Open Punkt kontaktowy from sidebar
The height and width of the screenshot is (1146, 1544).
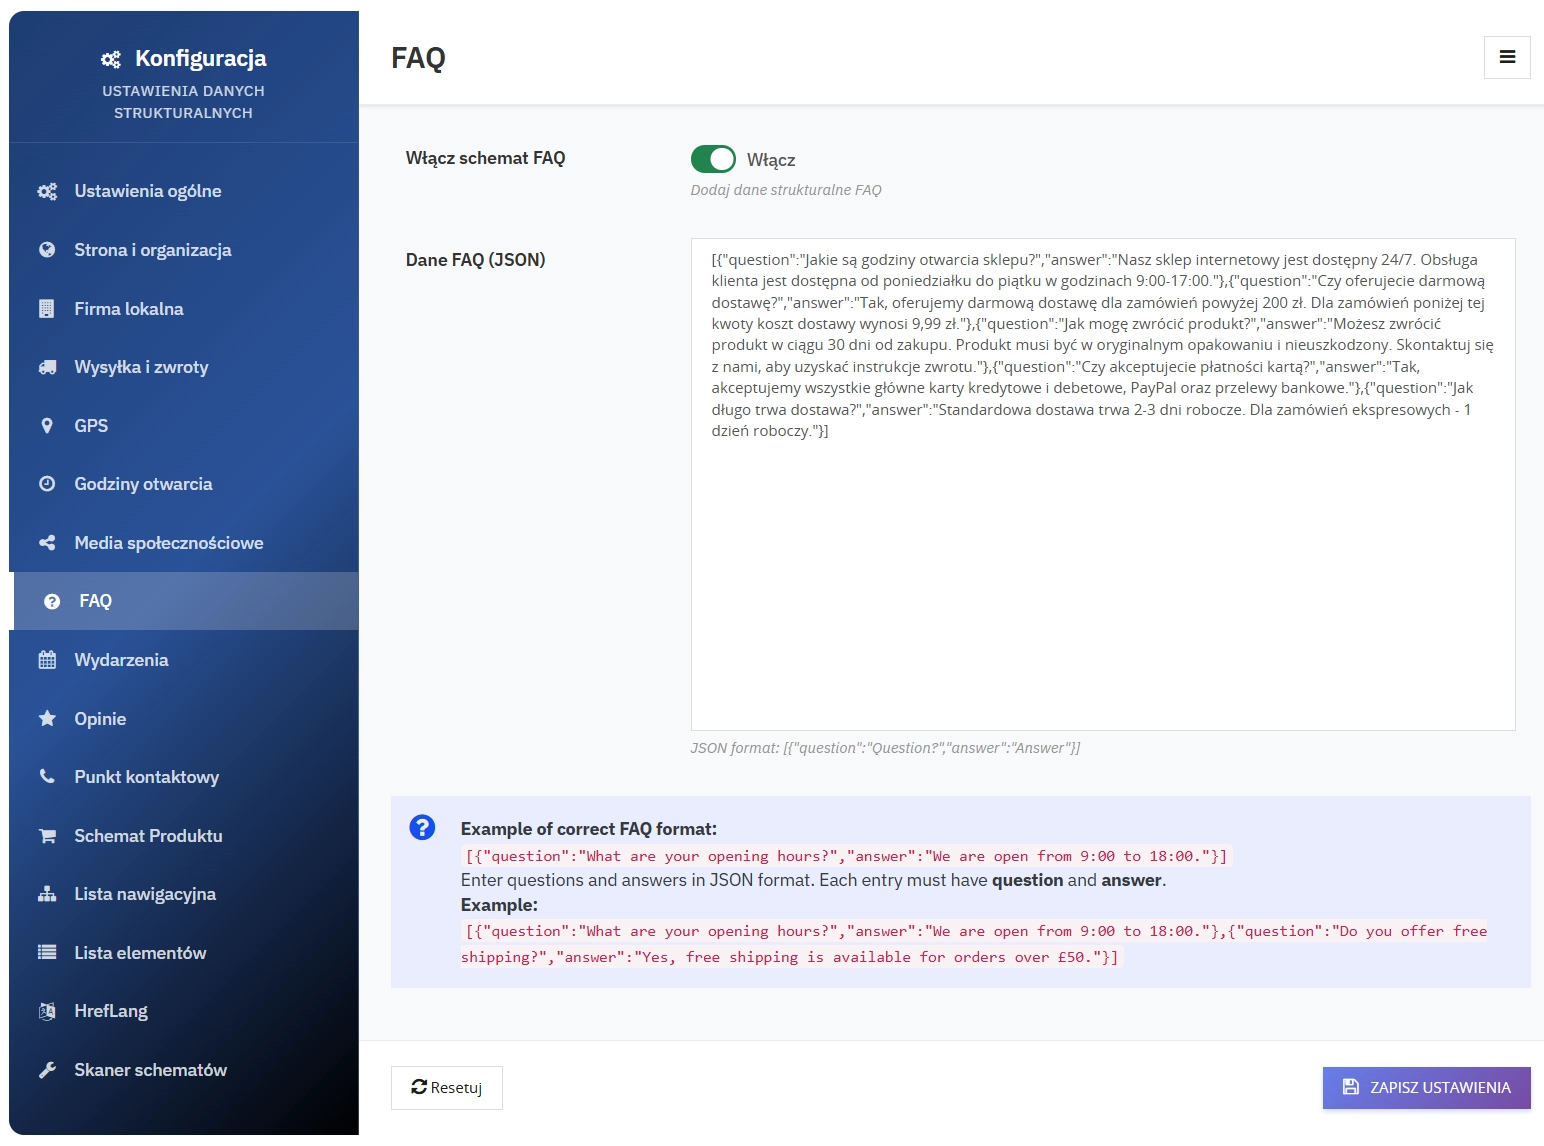[x=146, y=777]
